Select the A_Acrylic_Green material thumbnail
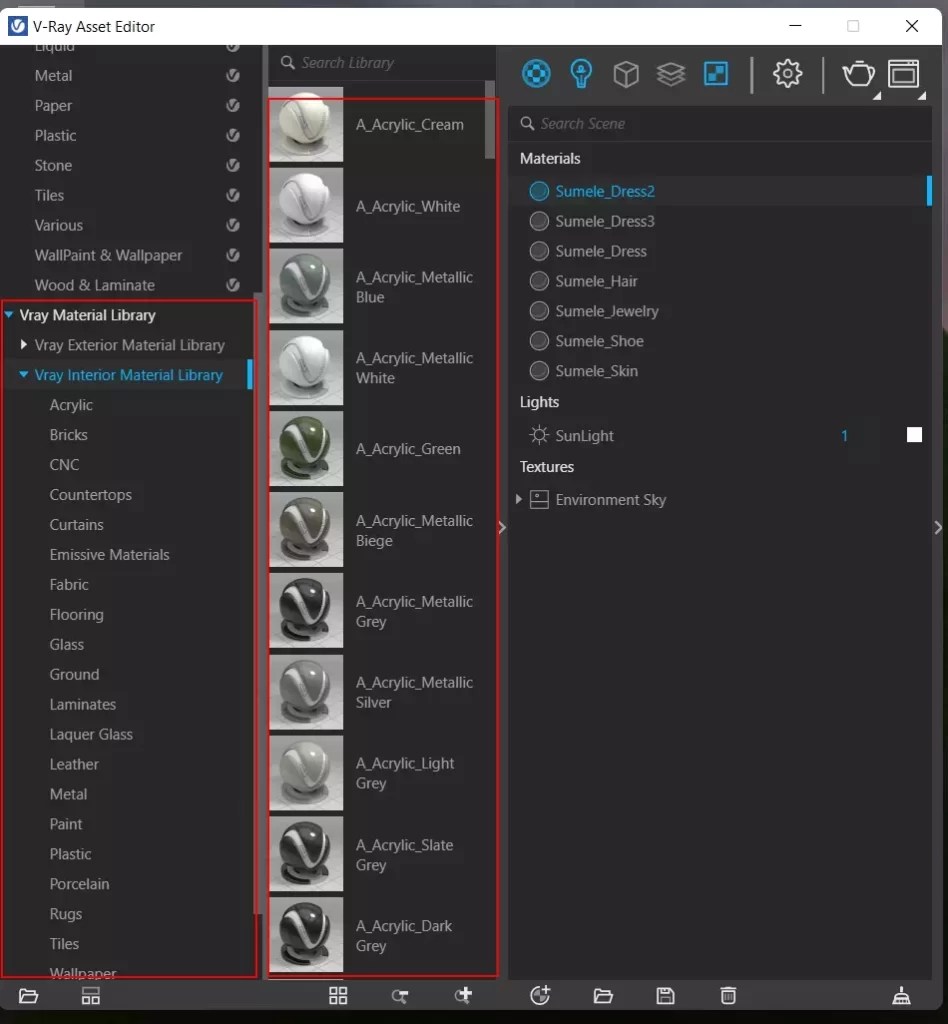 pos(306,449)
